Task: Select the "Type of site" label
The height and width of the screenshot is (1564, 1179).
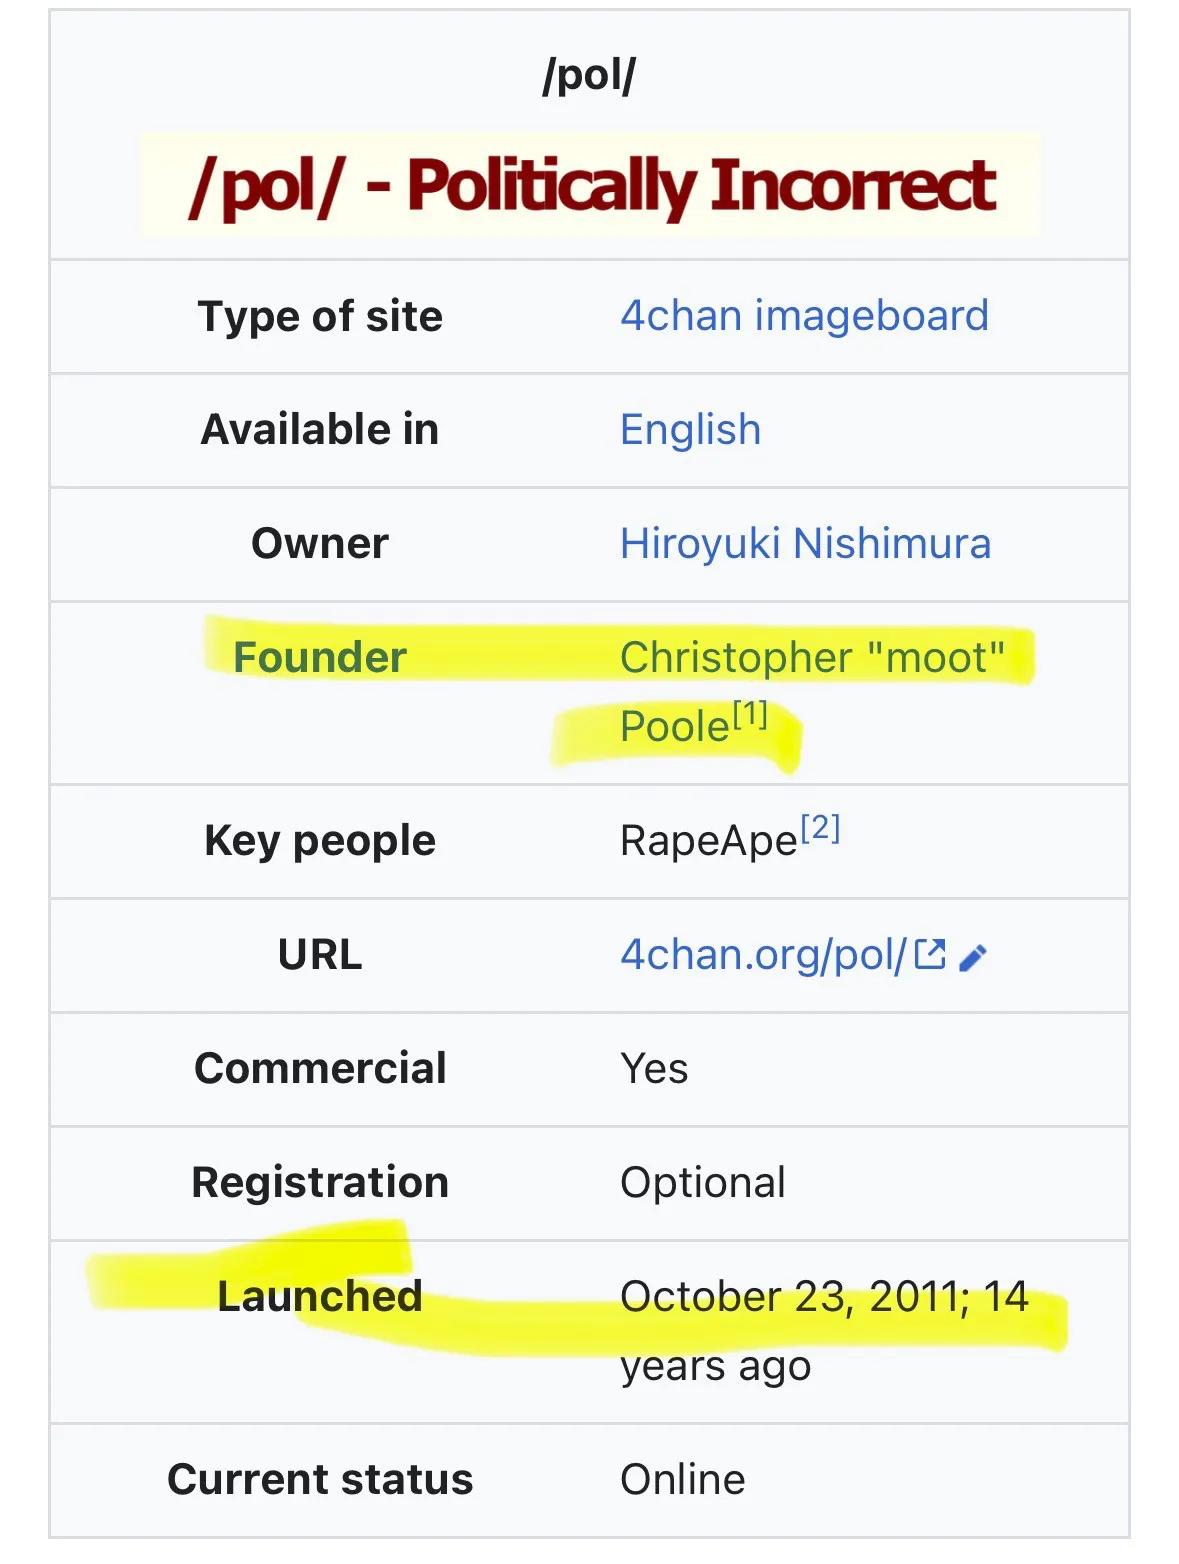Action: click(320, 317)
